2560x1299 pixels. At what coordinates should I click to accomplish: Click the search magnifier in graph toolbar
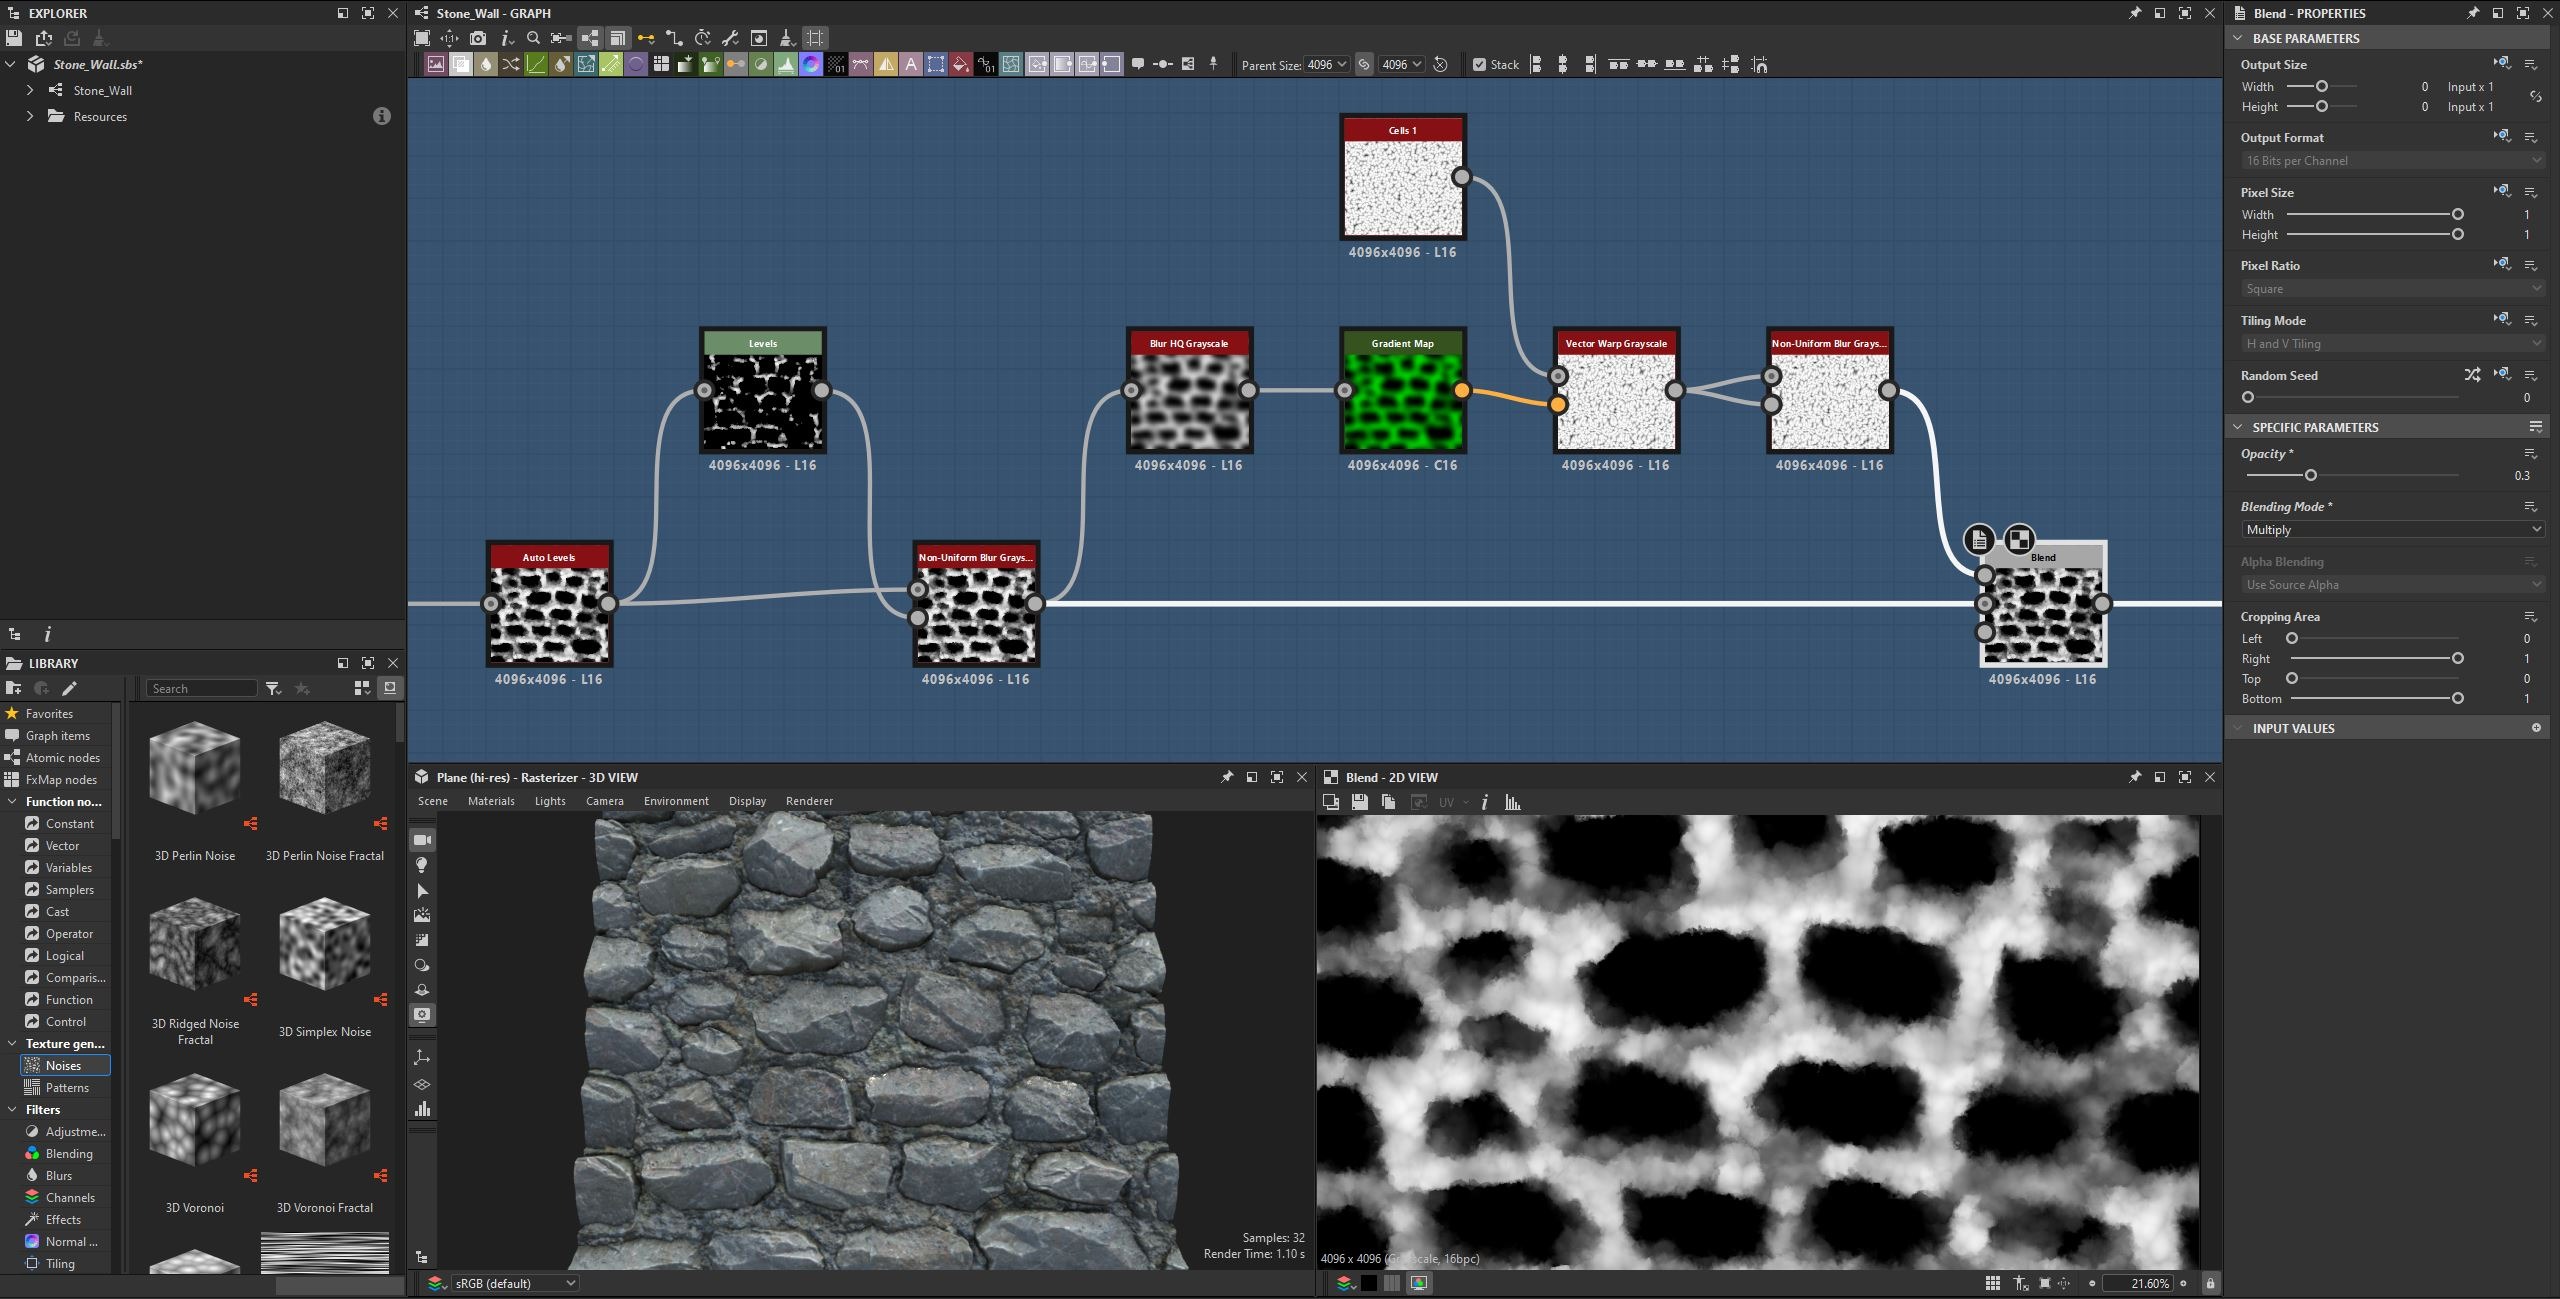[x=533, y=38]
